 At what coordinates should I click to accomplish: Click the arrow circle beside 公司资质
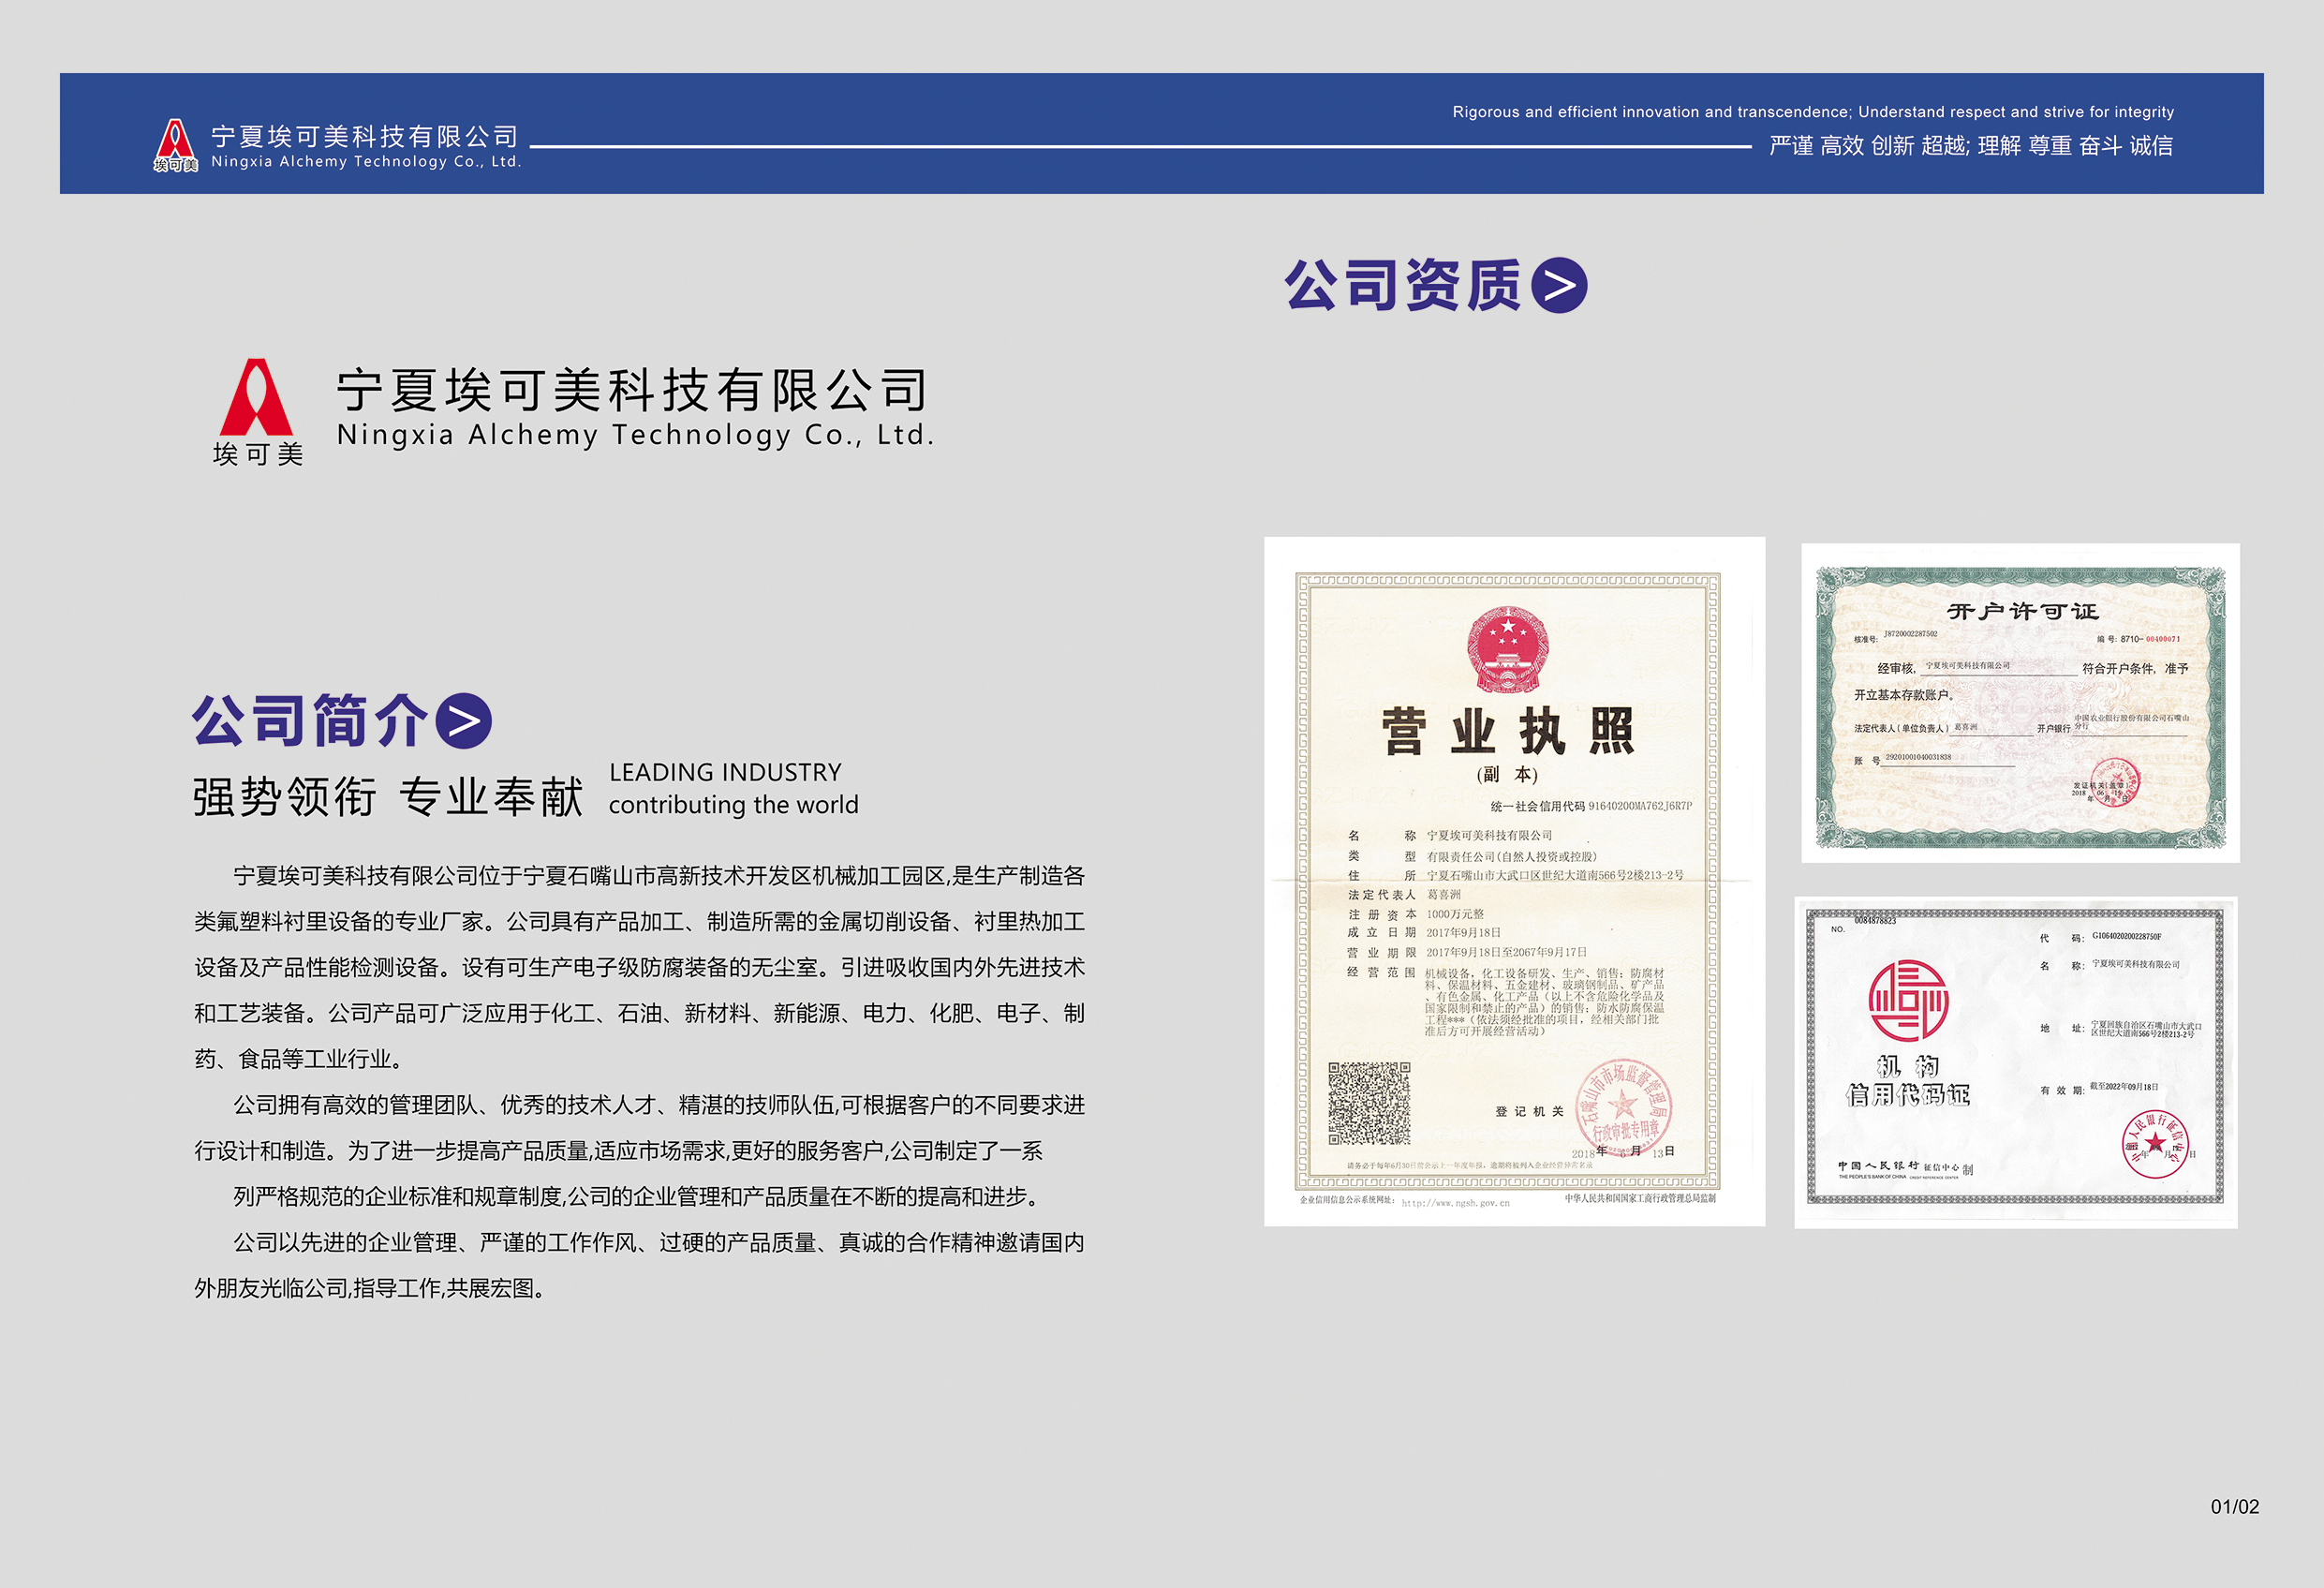(1559, 286)
